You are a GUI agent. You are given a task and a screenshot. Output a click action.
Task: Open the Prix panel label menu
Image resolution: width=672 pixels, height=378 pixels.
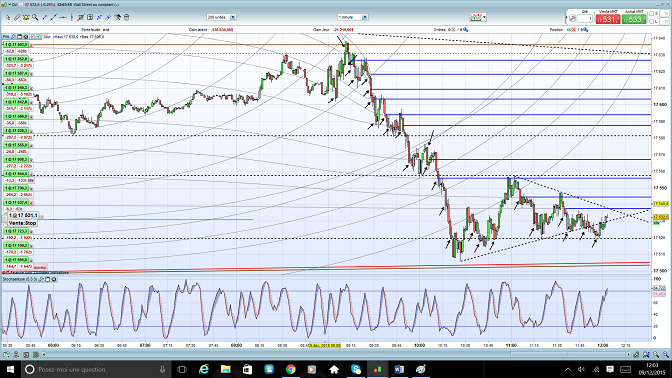tap(6, 37)
